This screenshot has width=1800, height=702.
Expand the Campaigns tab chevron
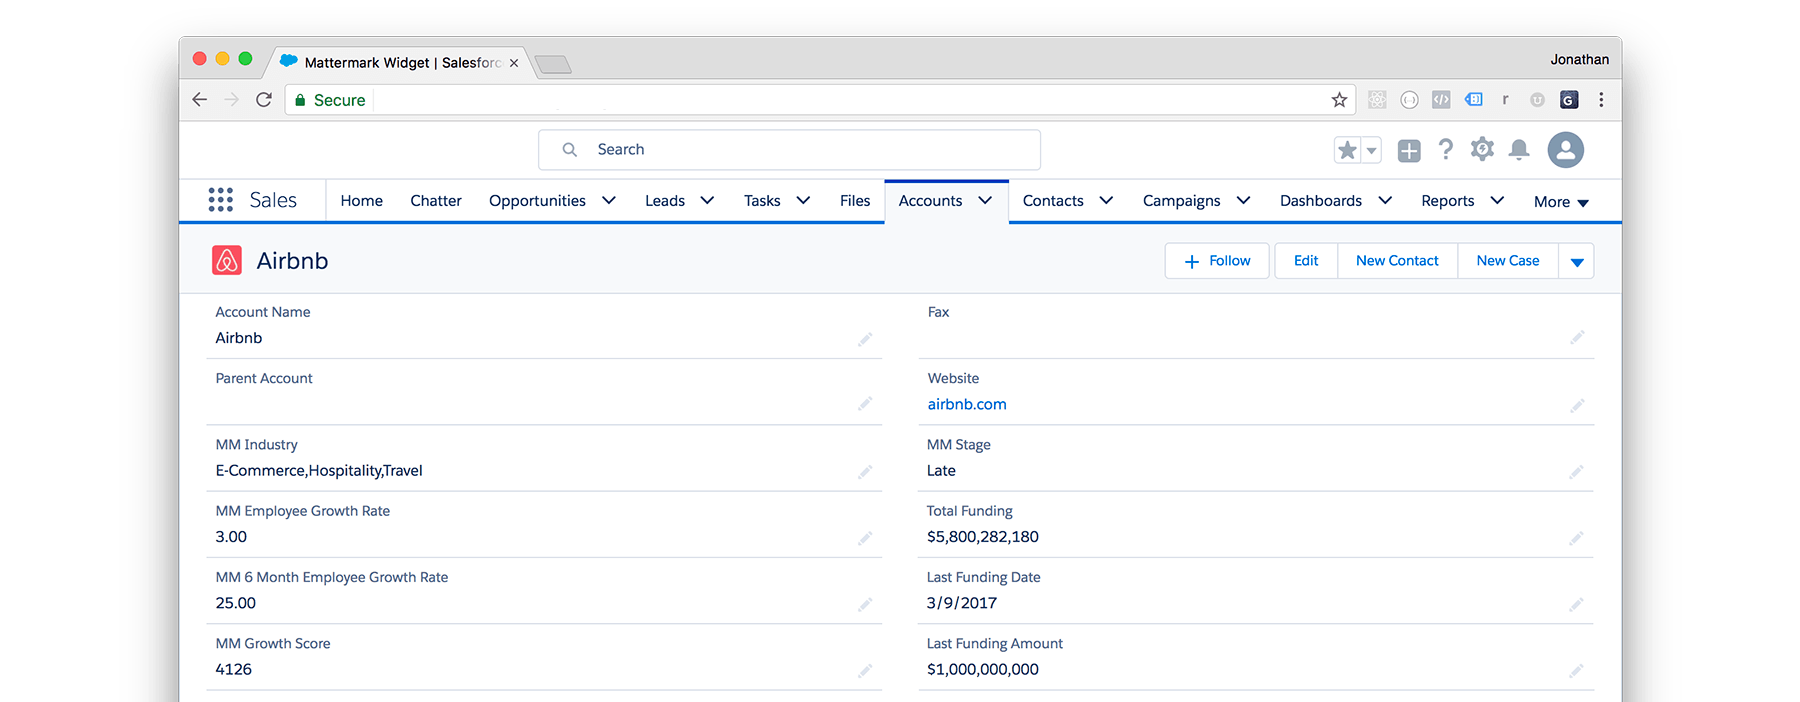pyautogui.click(x=1243, y=200)
